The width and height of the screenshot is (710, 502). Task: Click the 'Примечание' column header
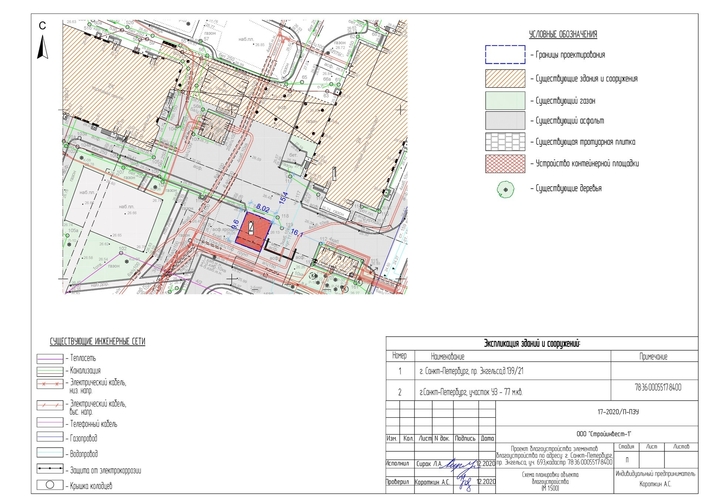[653, 356]
